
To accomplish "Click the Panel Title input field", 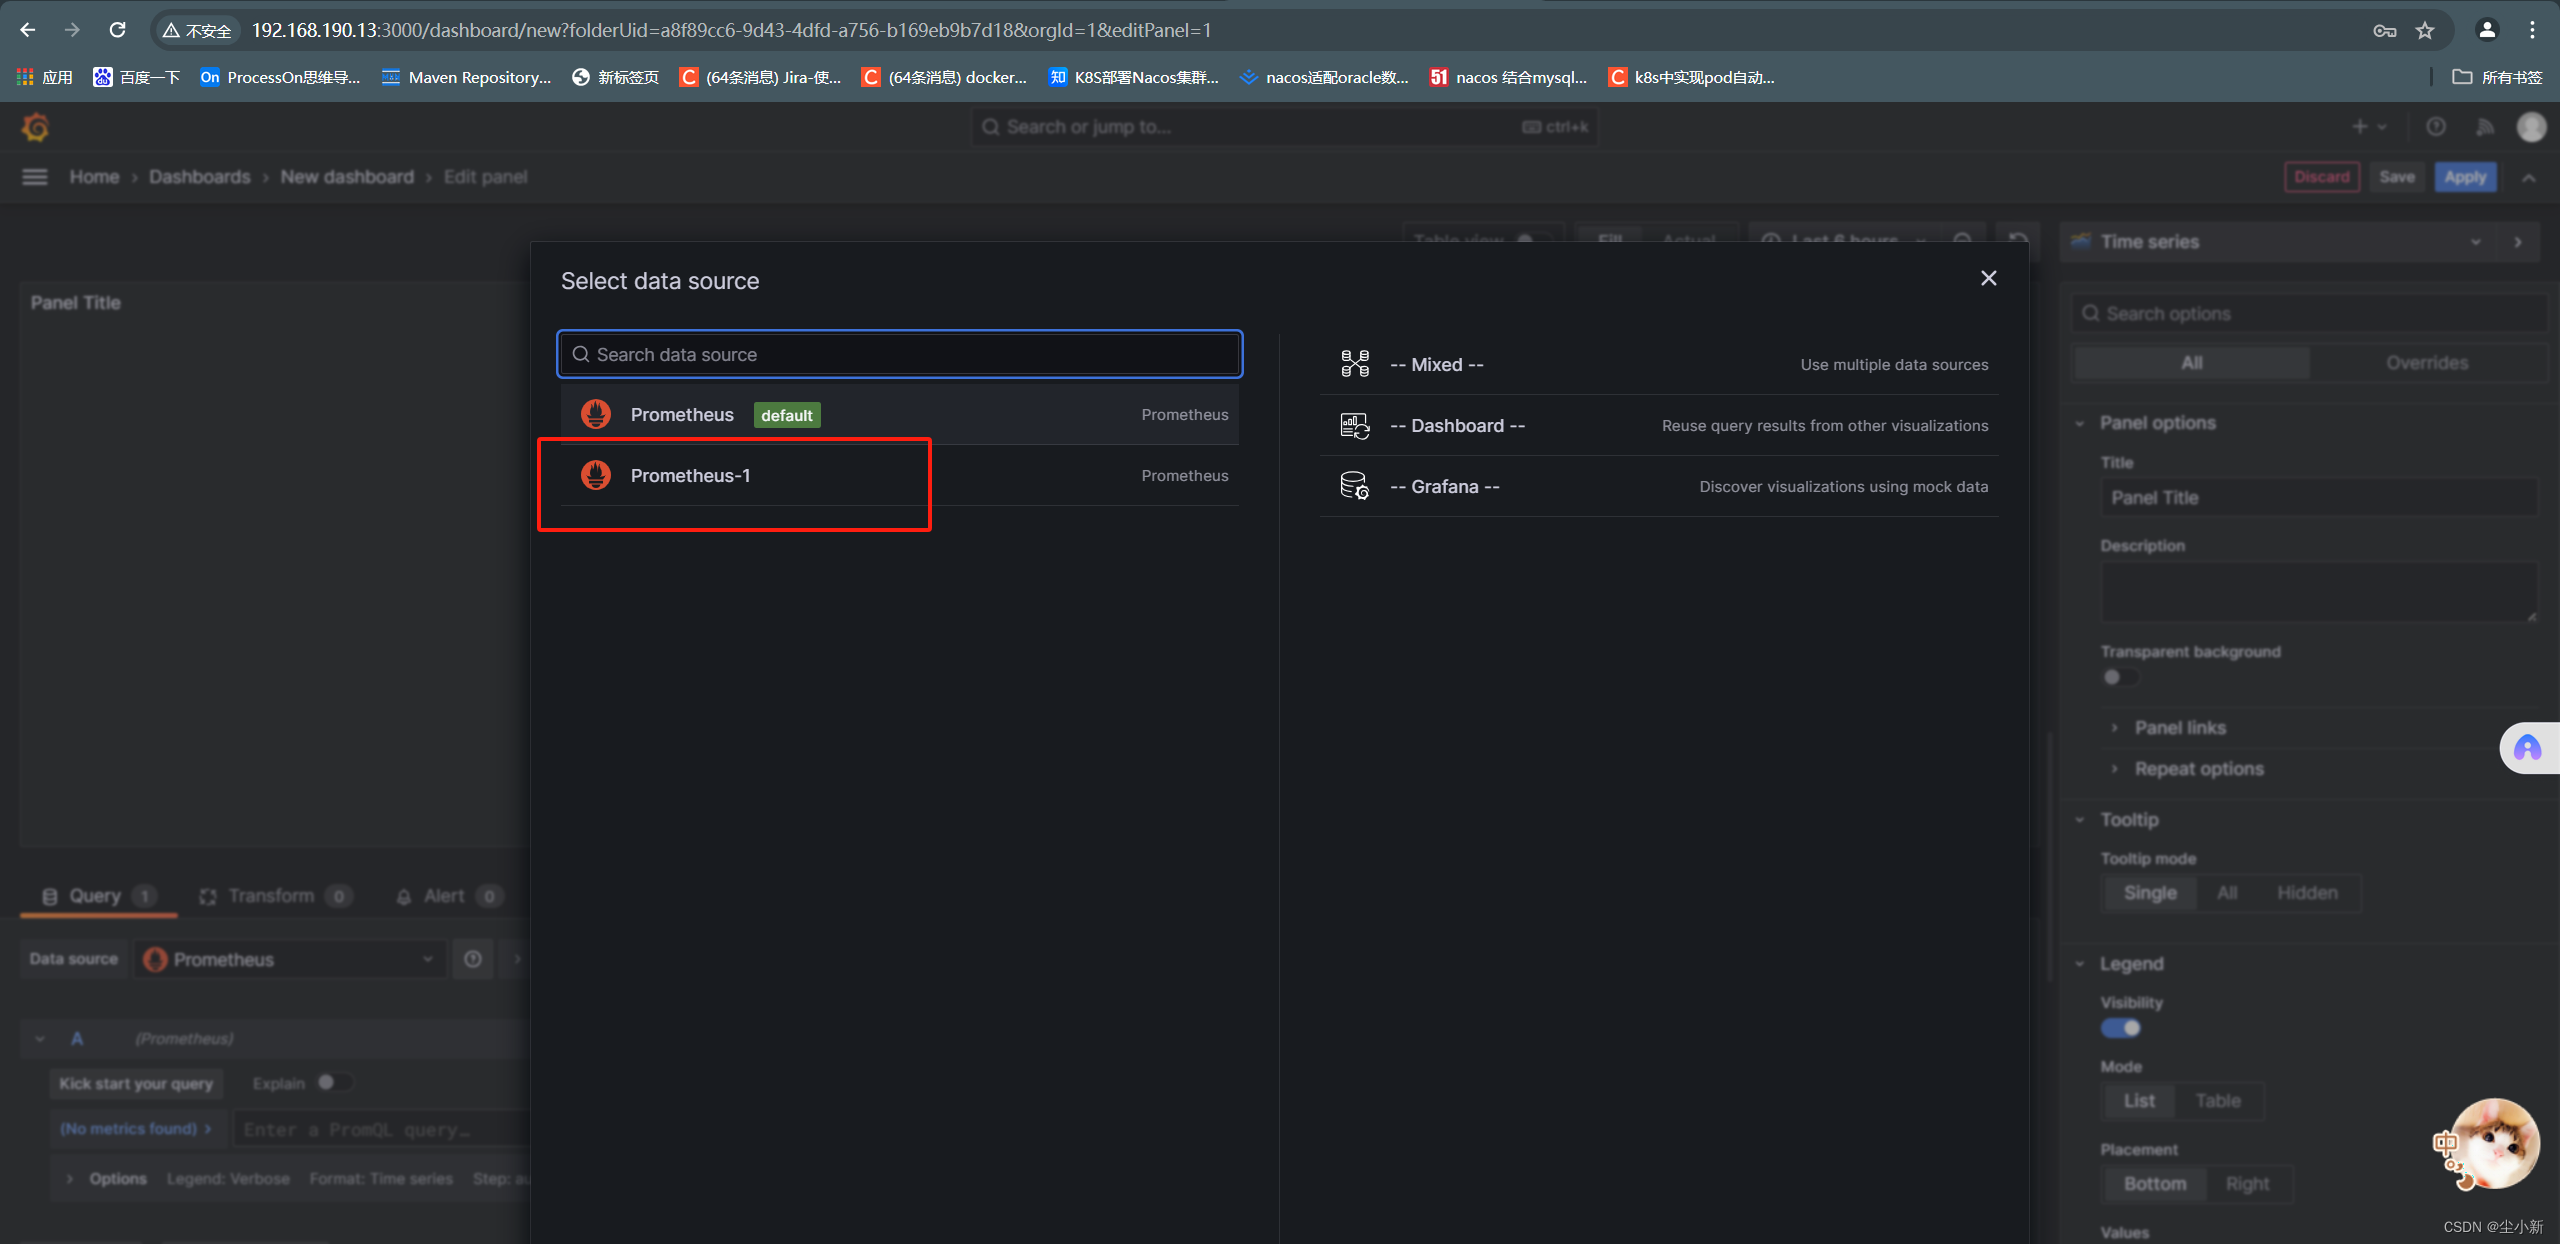I will pyautogui.click(x=2319, y=498).
